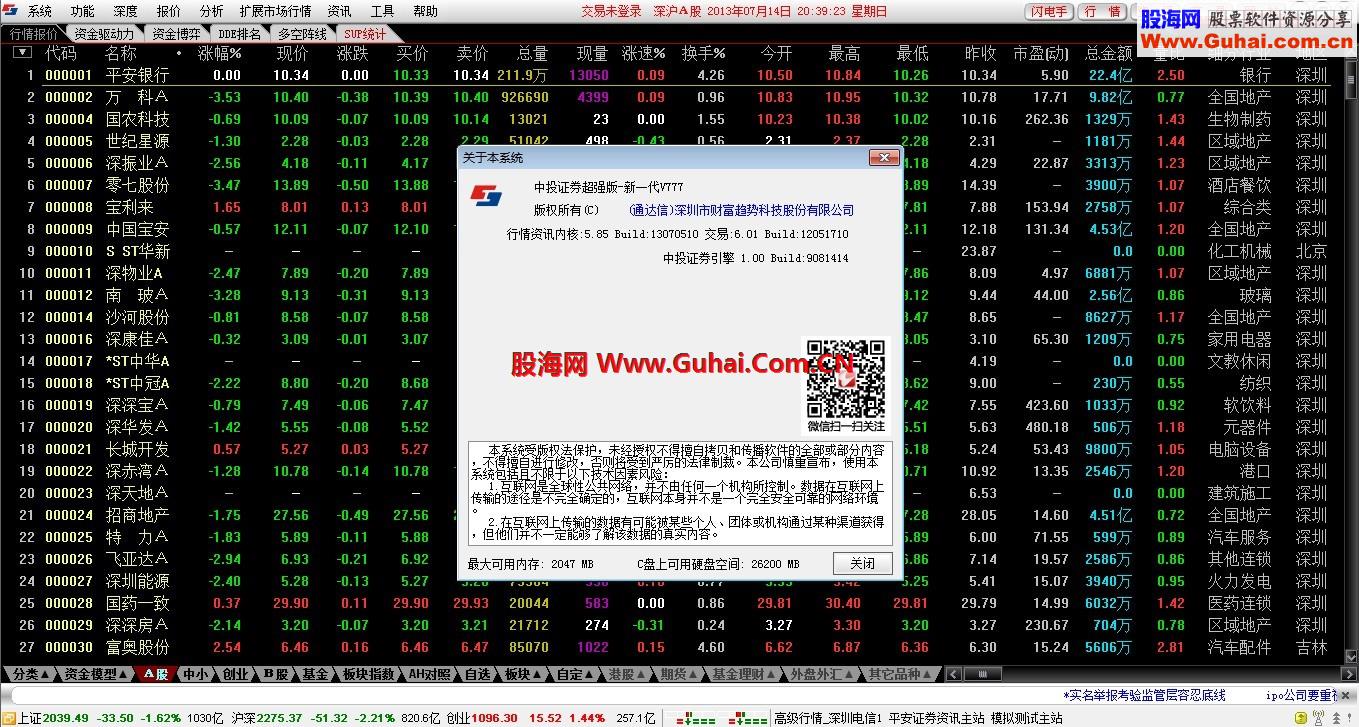The width and height of the screenshot is (1359, 727).
Task: Select stock code 000024
Action: [x=69, y=515]
